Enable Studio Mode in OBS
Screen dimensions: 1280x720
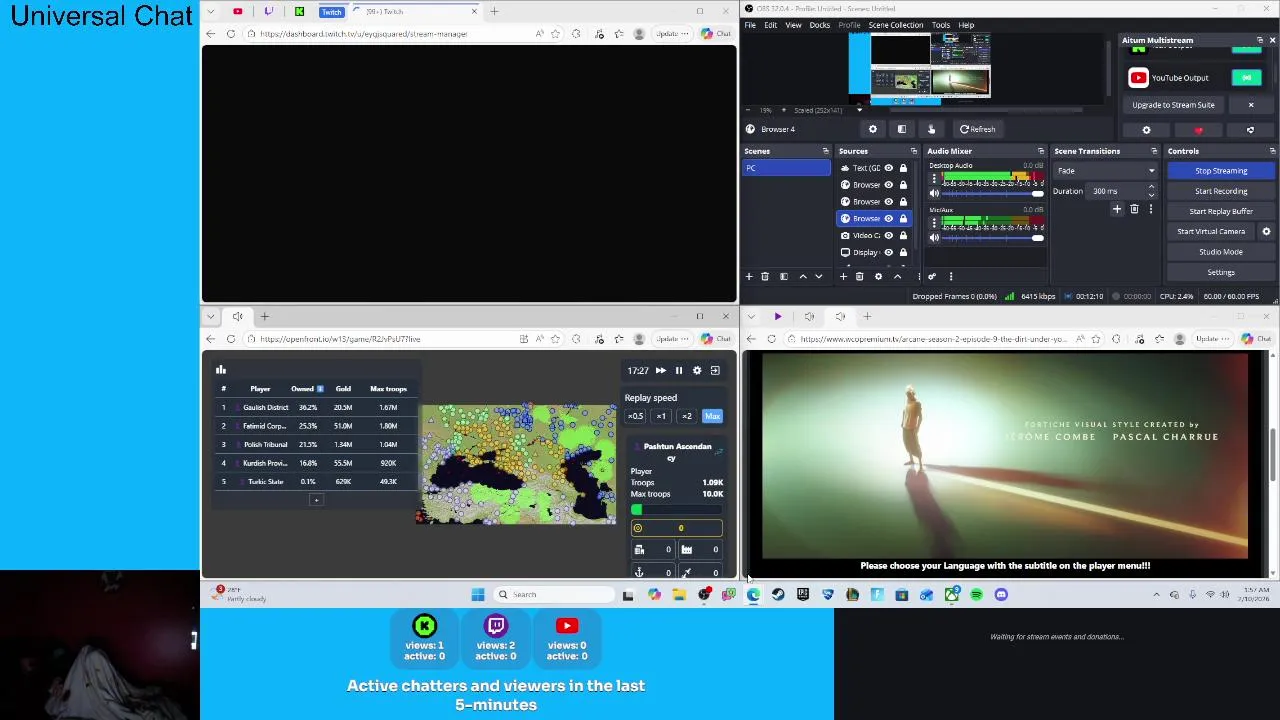coord(1221,252)
